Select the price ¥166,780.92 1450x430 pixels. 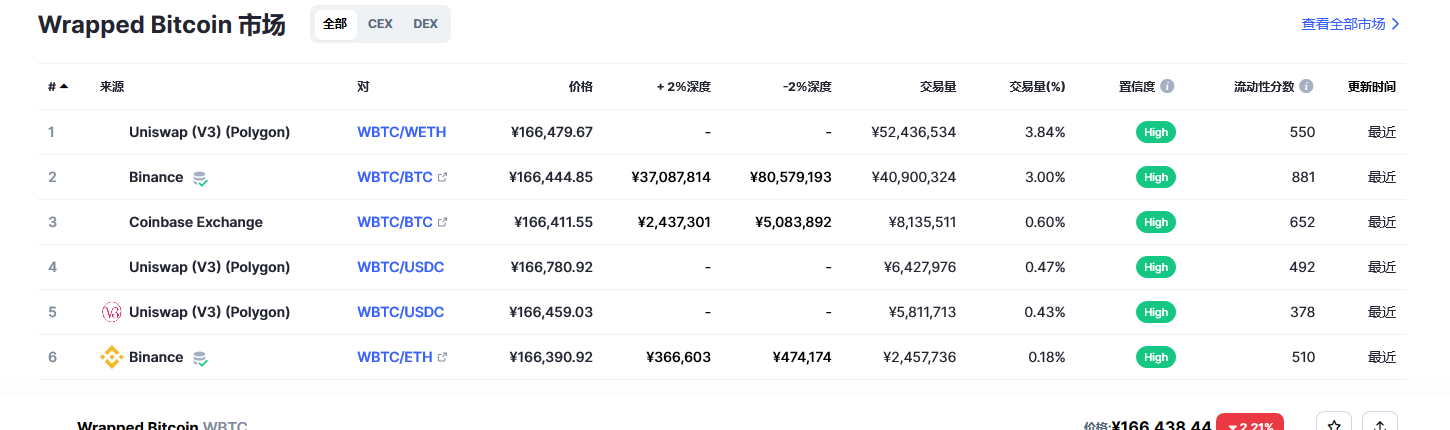point(552,267)
